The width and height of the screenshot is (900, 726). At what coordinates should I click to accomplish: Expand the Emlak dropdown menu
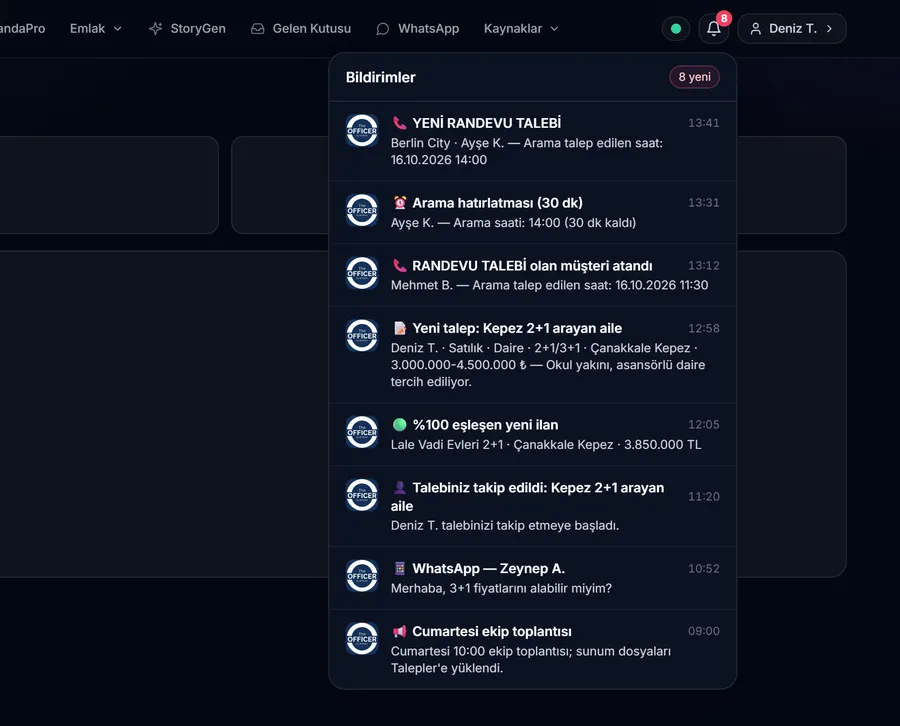coord(96,29)
